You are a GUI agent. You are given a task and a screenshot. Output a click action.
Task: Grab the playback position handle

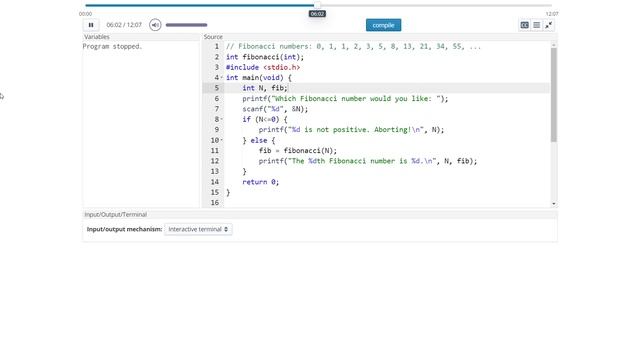click(317, 5)
